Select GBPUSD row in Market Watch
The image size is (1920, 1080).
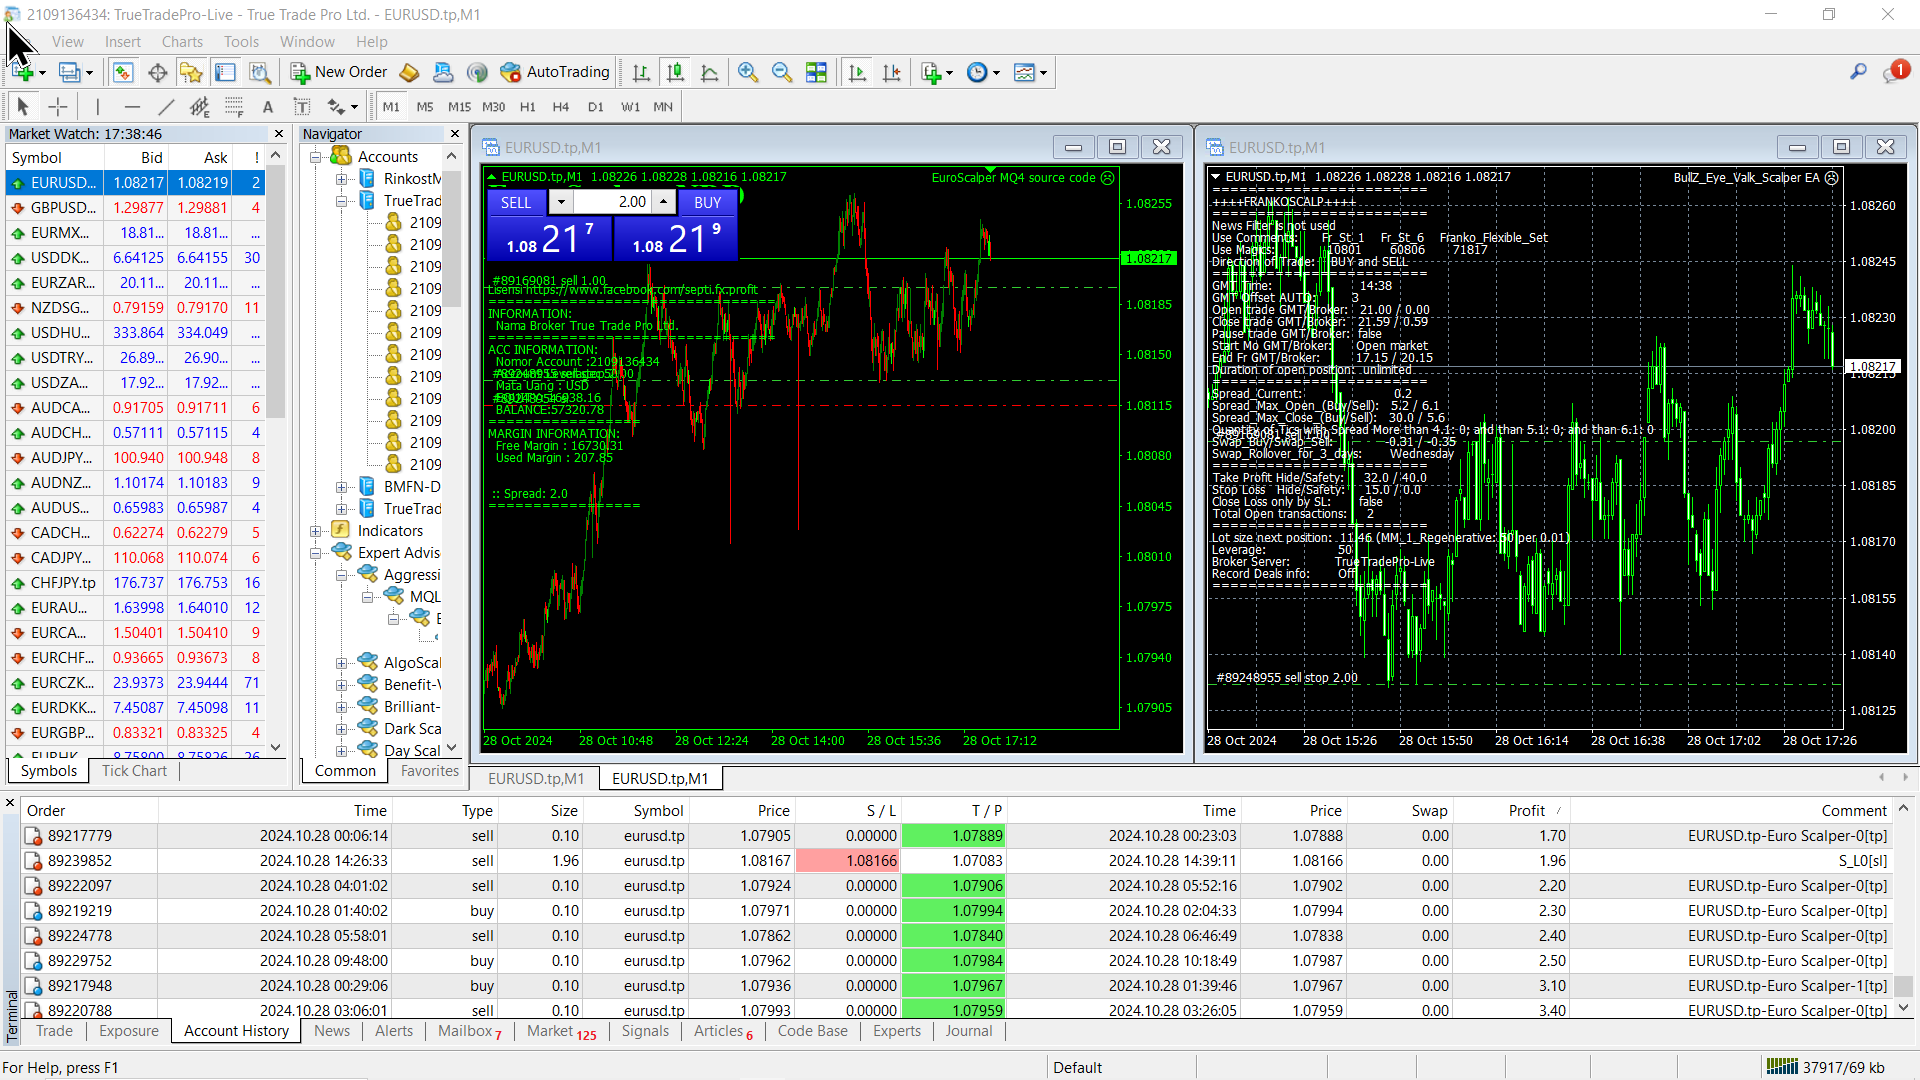(135, 208)
